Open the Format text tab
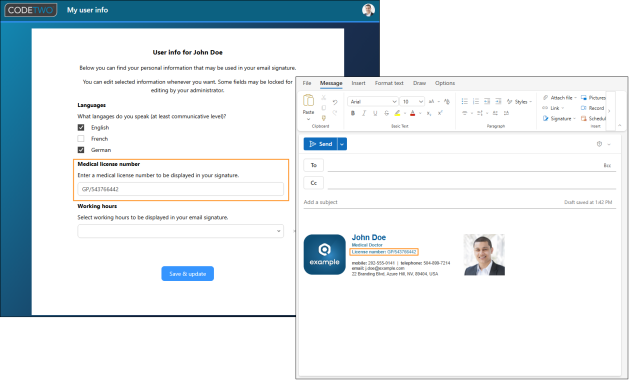Viewport: 629px width, 382px height. pyautogui.click(x=389, y=83)
